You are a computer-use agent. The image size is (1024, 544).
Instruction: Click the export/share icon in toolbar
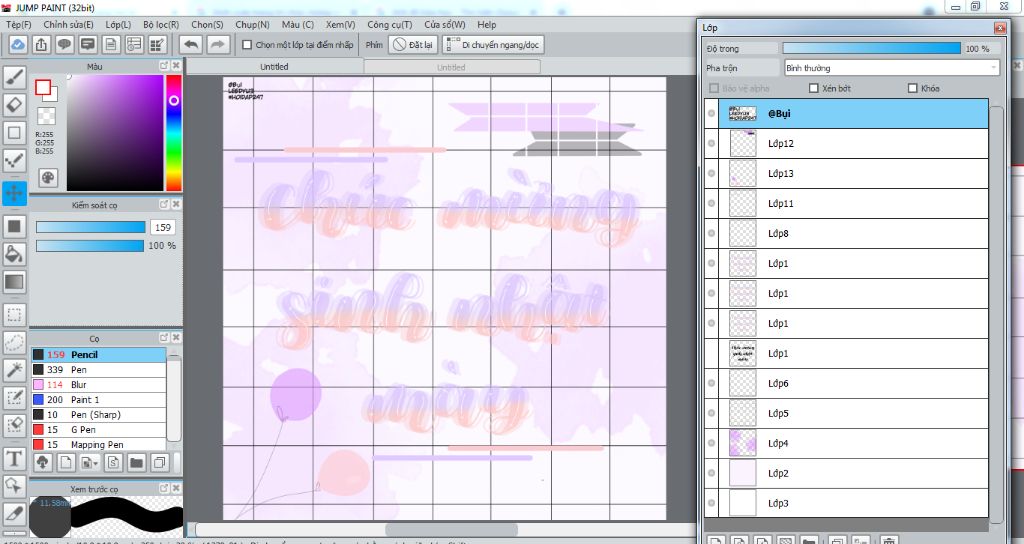pos(41,44)
